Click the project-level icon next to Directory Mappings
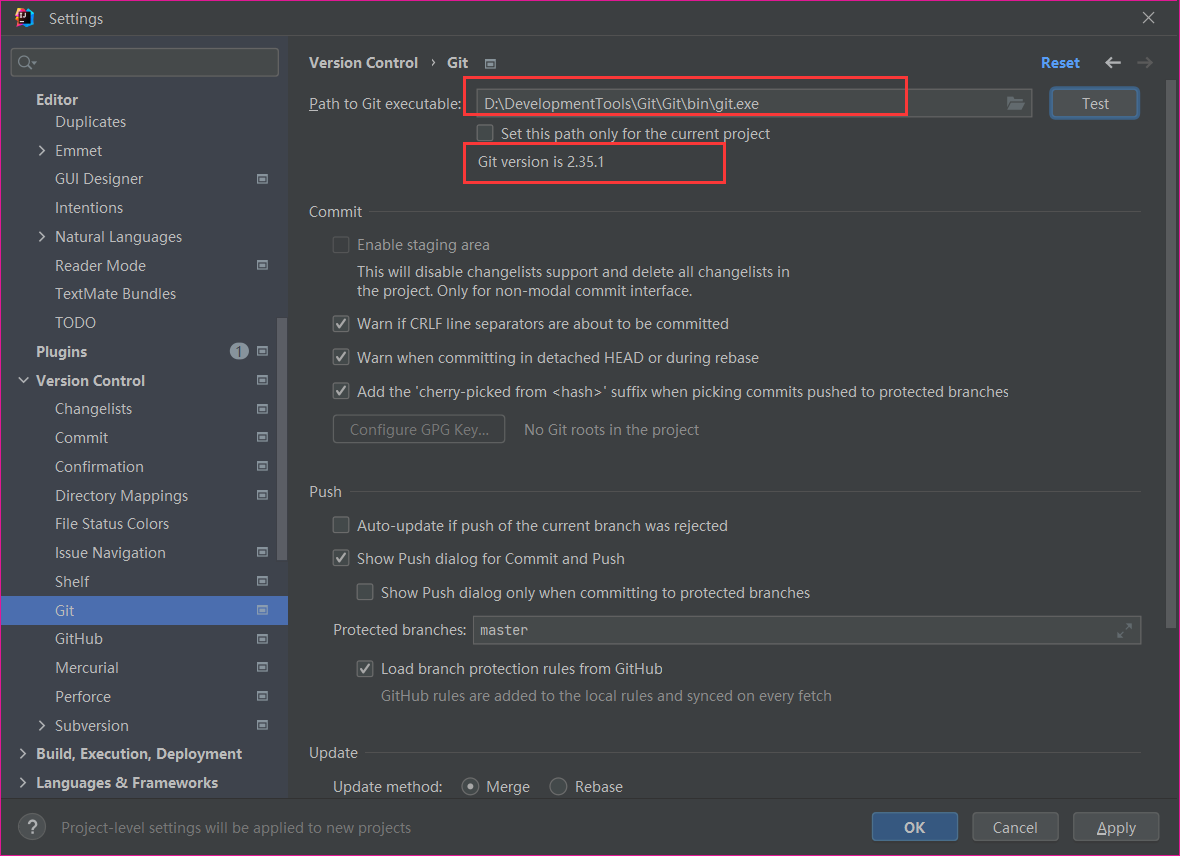 click(262, 495)
